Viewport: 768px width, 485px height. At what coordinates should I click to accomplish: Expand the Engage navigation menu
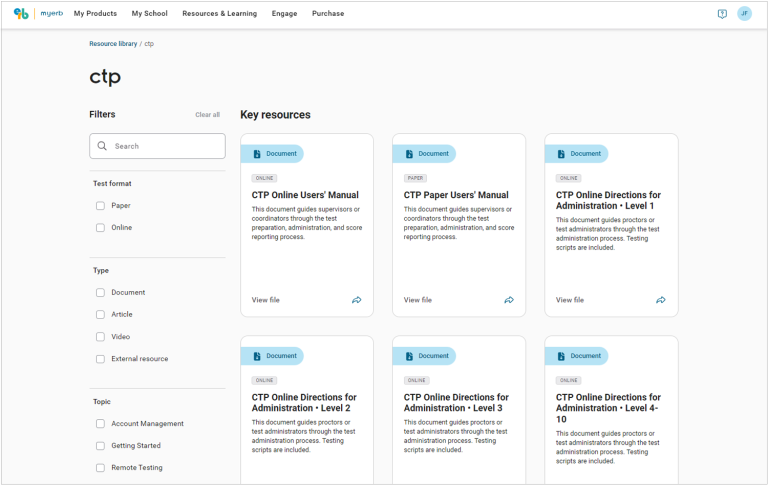[x=284, y=14]
